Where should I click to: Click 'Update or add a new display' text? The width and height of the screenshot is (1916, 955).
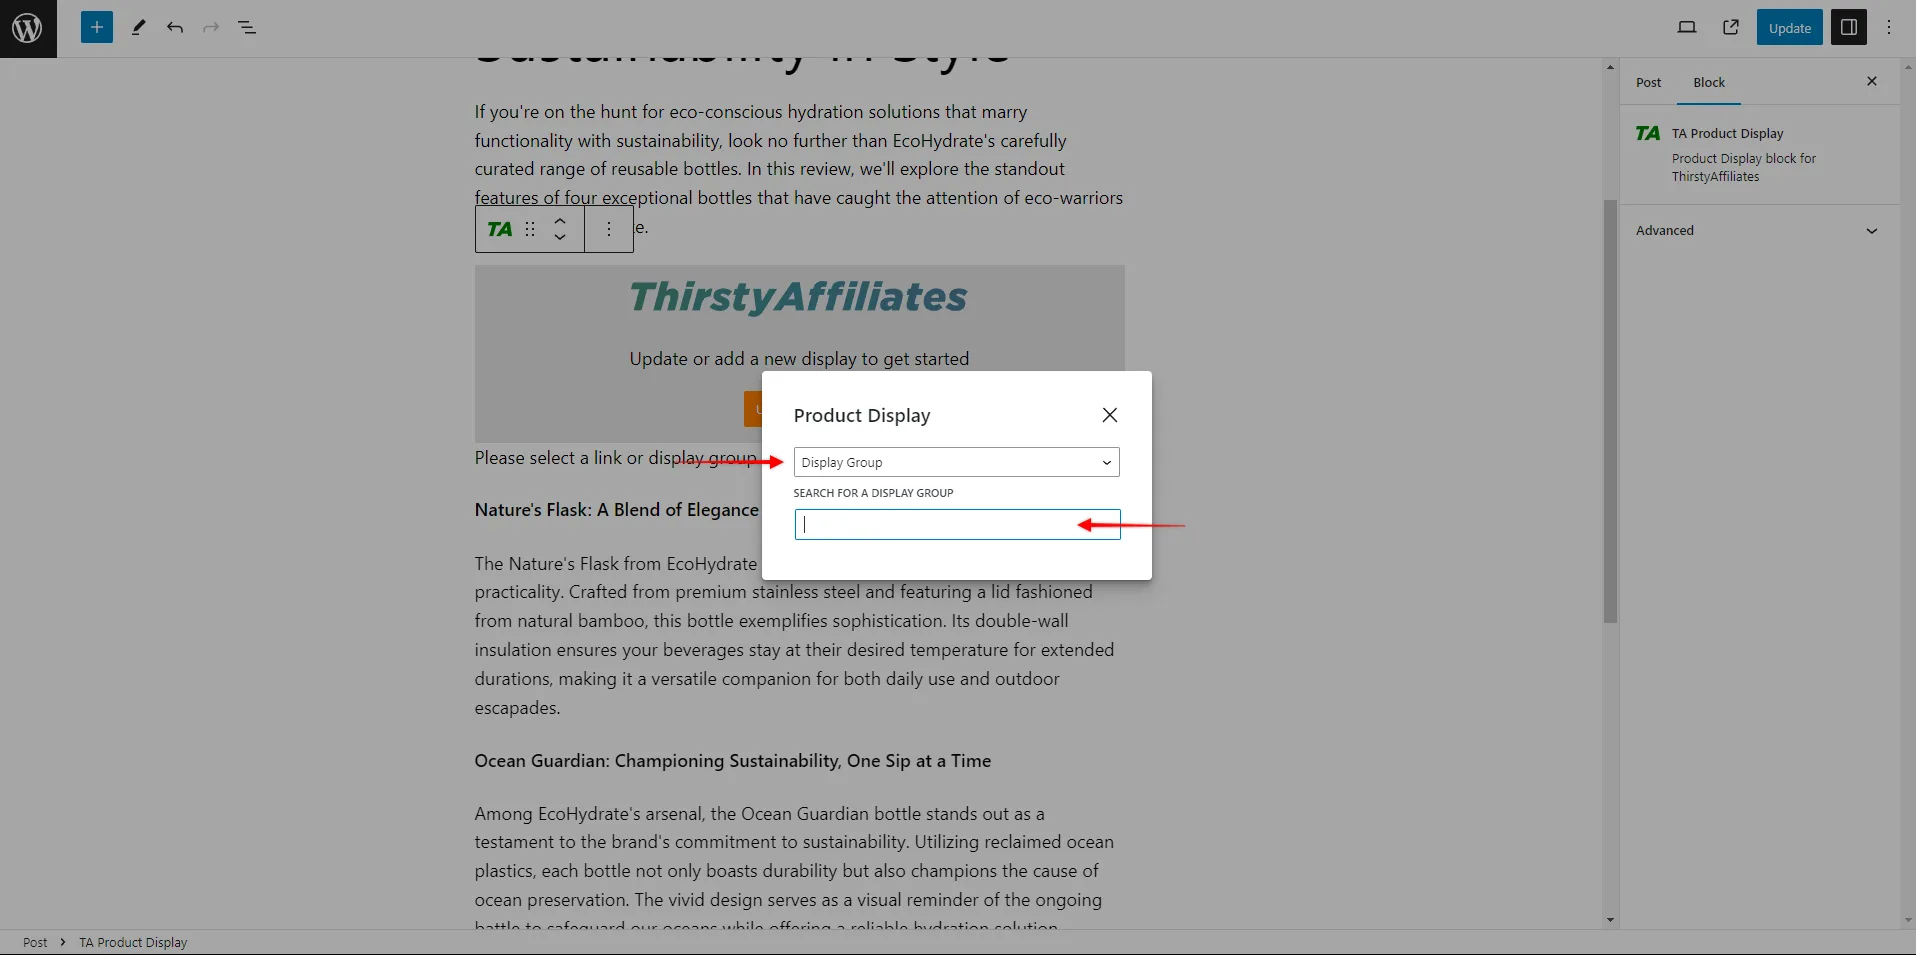pos(799,359)
